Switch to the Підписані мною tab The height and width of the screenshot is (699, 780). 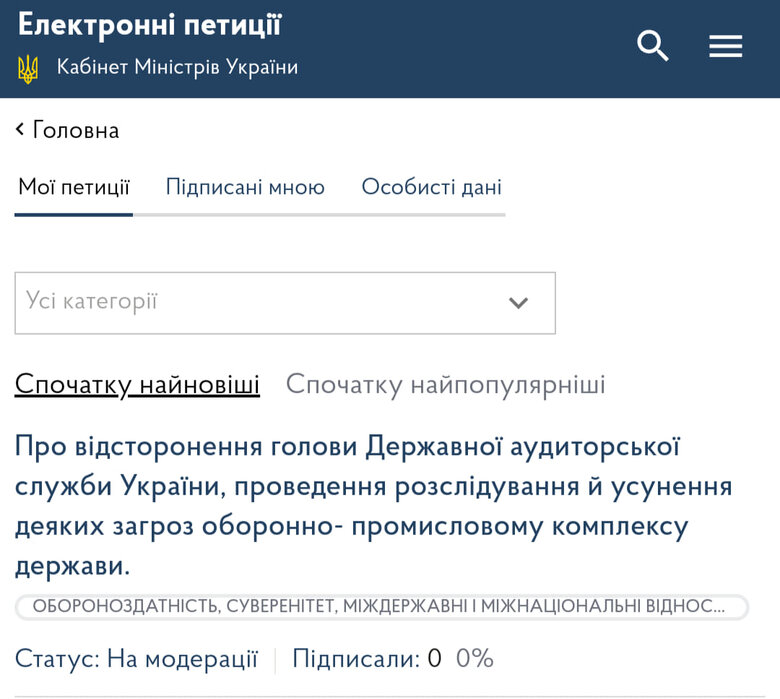pyautogui.click(x=245, y=187)
